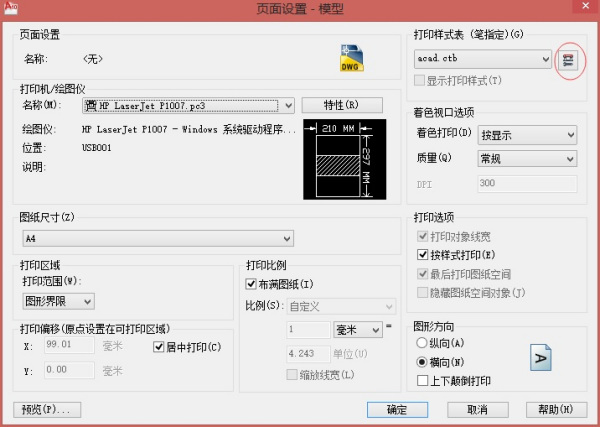Confirm with the 确定 button
This screenshot has height=427, width=600.
(397, 410)
